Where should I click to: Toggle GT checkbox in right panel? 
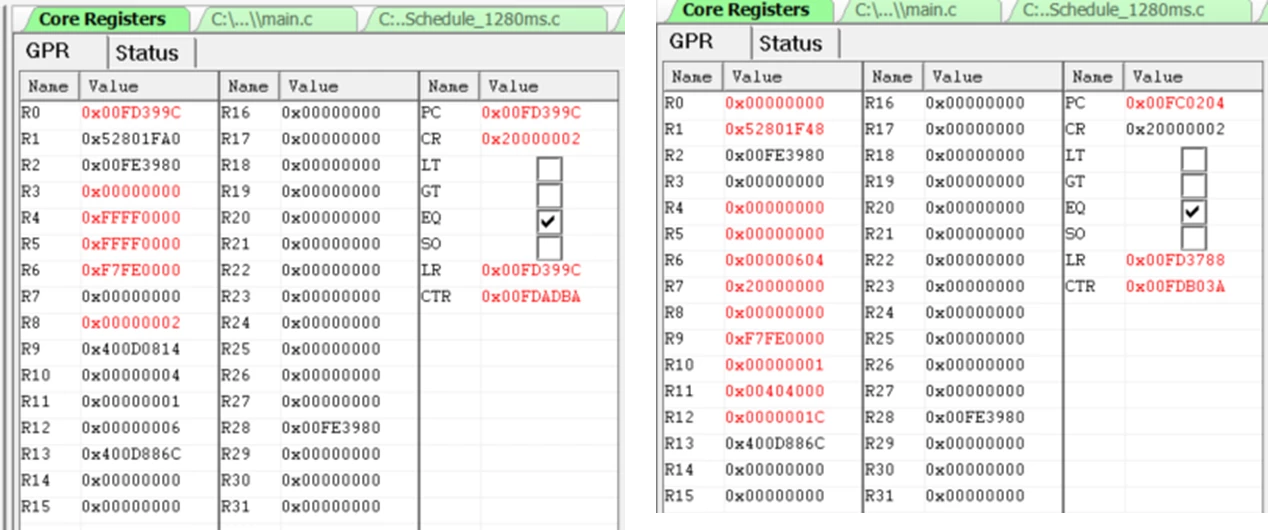pos(1193,185)
